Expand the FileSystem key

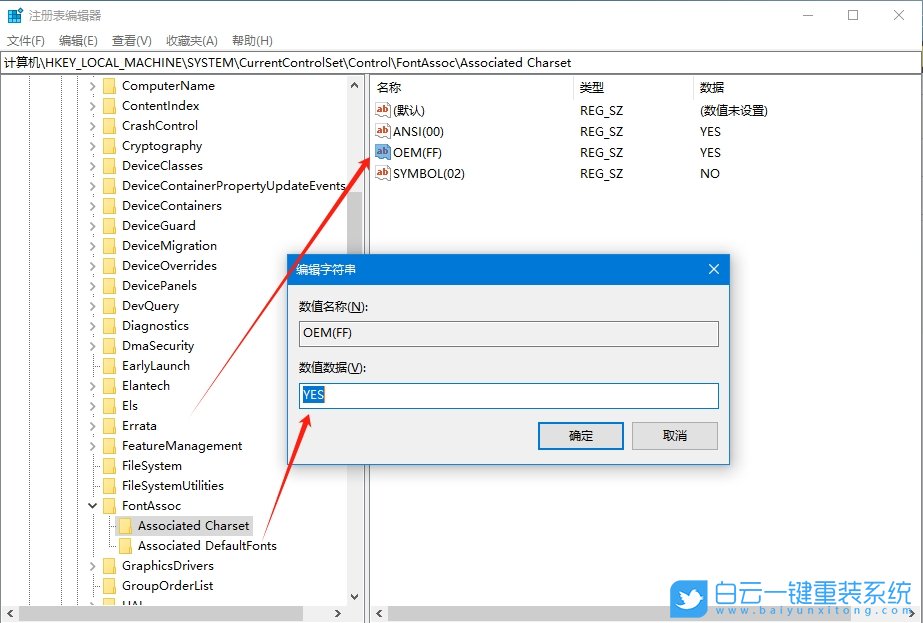[92, 465]
